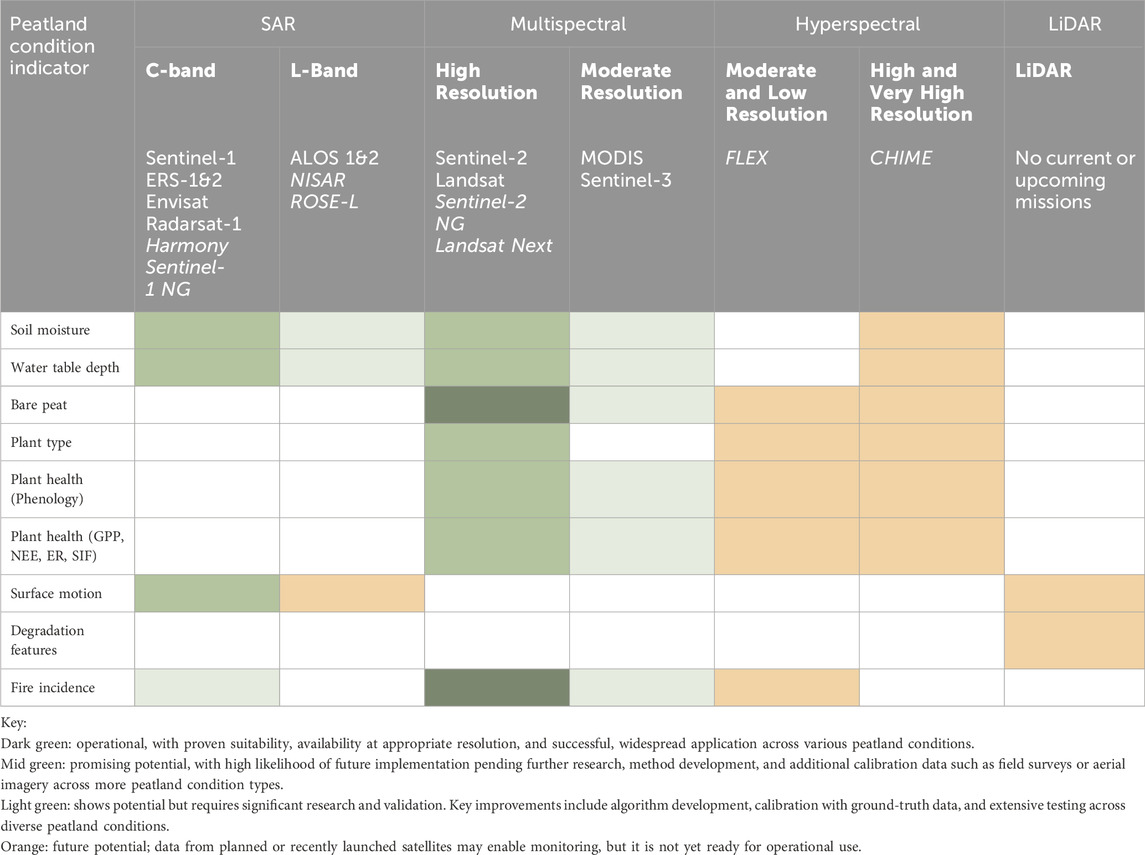Click the Water table depth row label
This screenshot has height=855, width=1145.
[66, 367]
